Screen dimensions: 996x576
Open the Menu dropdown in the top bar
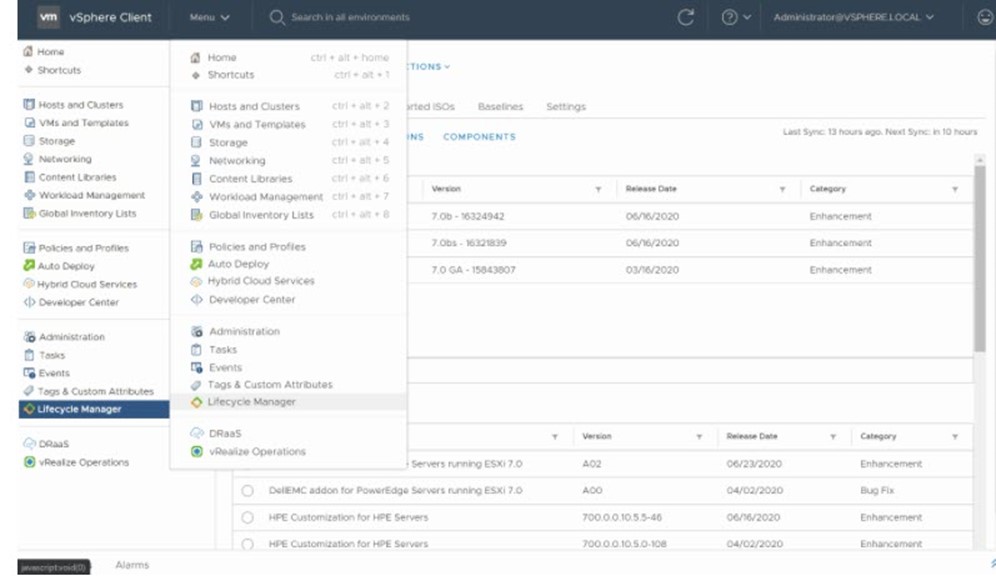pyautogui.click(x=210, y=17)
